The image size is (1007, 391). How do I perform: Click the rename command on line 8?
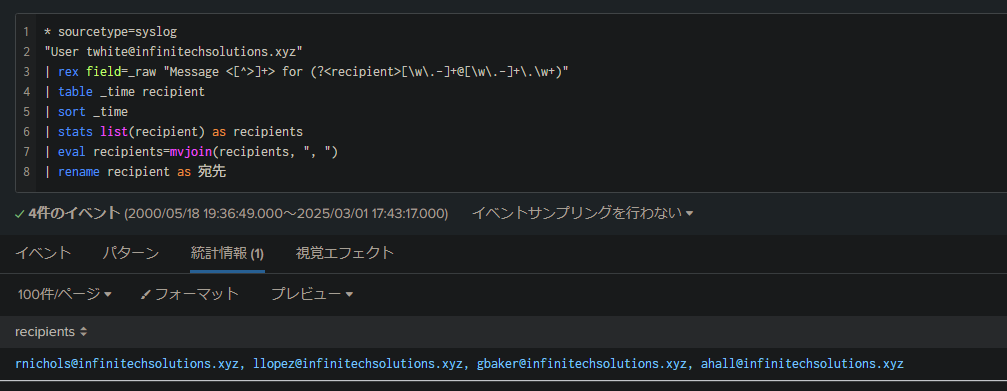[79, 171]
